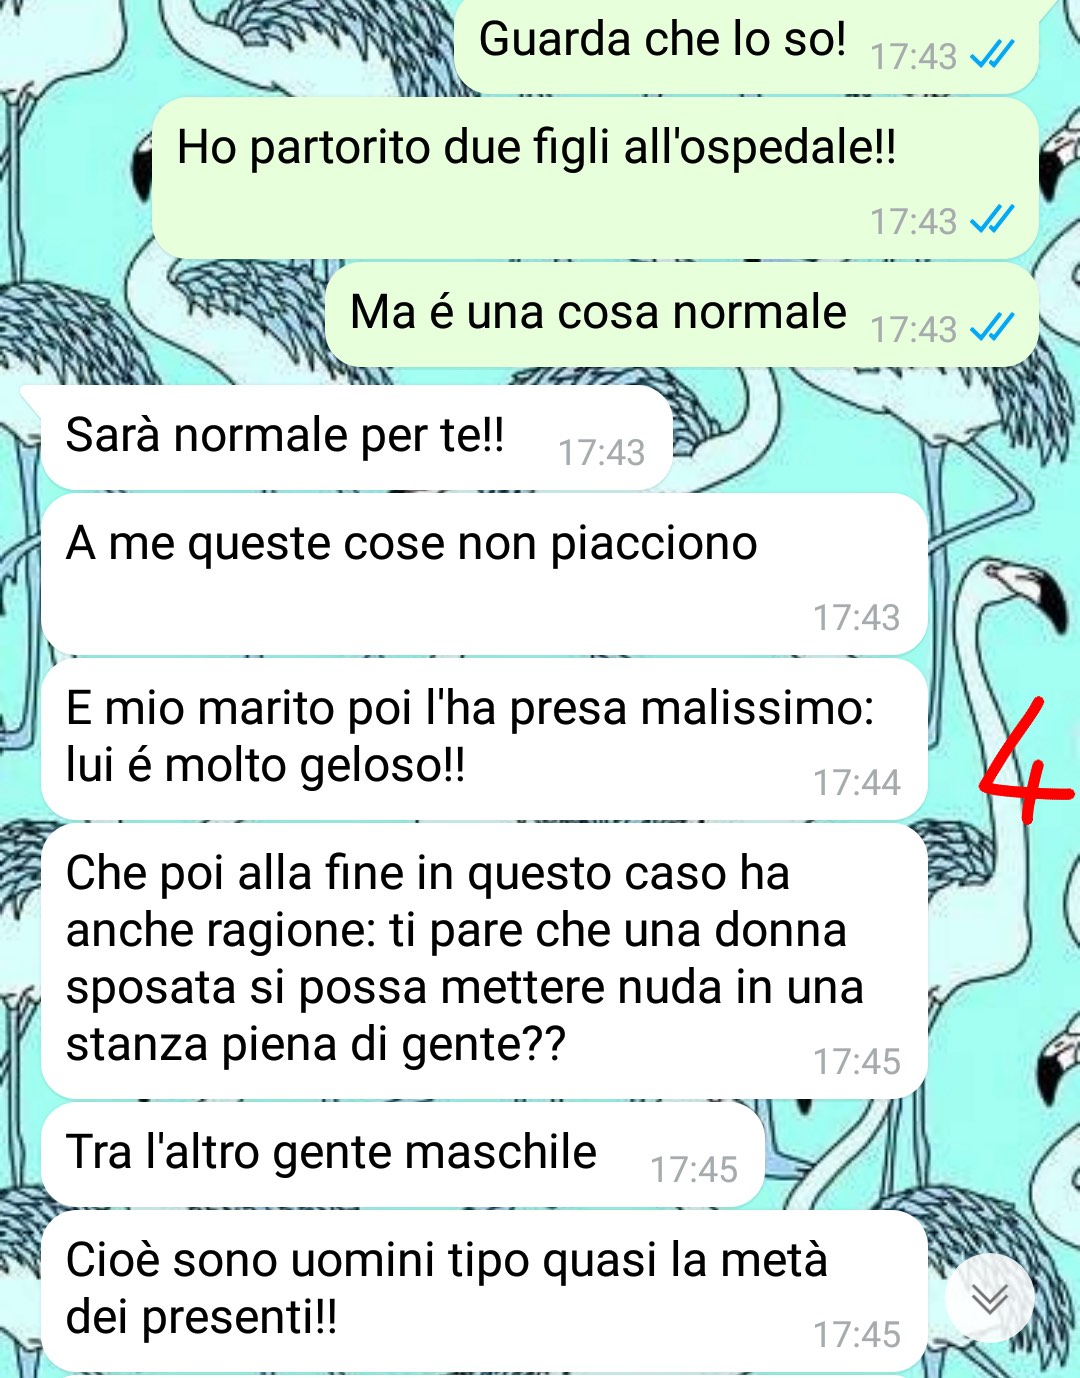Select the message starting 'Che poi alla fine'

pos(484,961)
